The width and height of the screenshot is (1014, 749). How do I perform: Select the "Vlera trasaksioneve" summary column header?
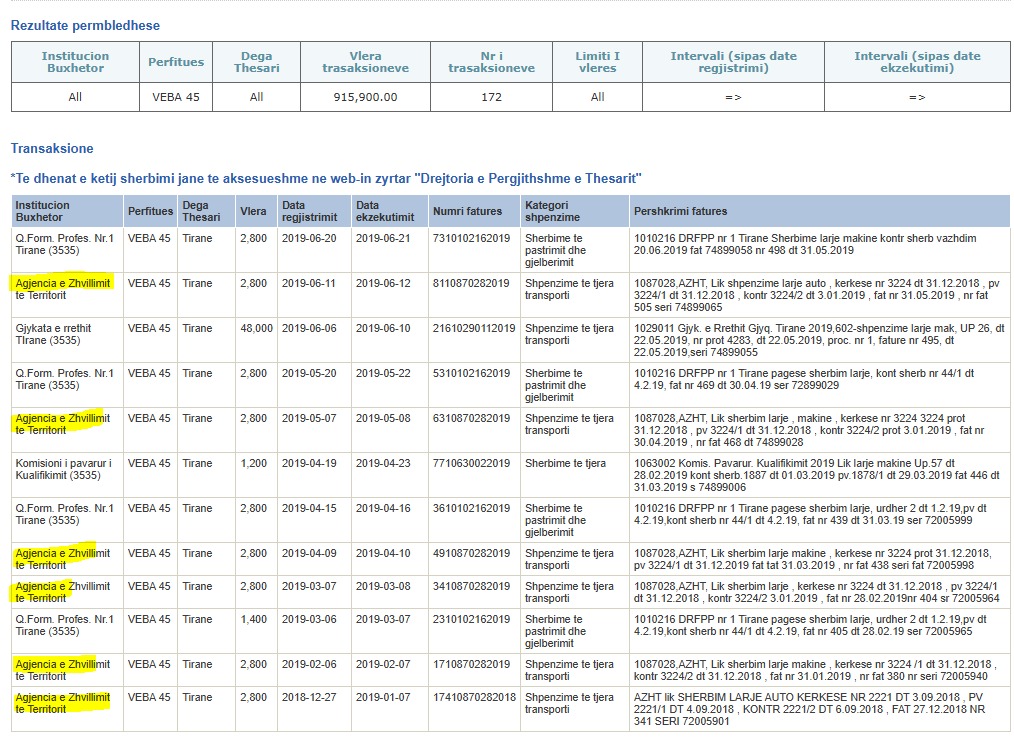pyautogui.click(x=365, y=62)
